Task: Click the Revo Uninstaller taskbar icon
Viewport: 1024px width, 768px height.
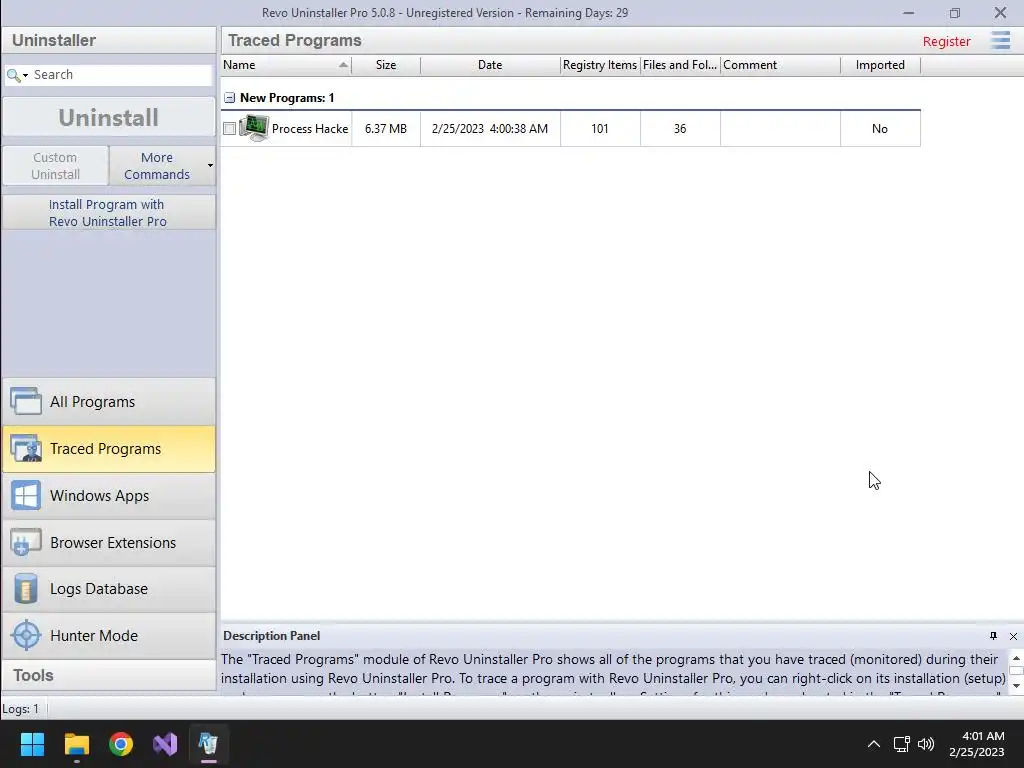Action: (208, 744)
